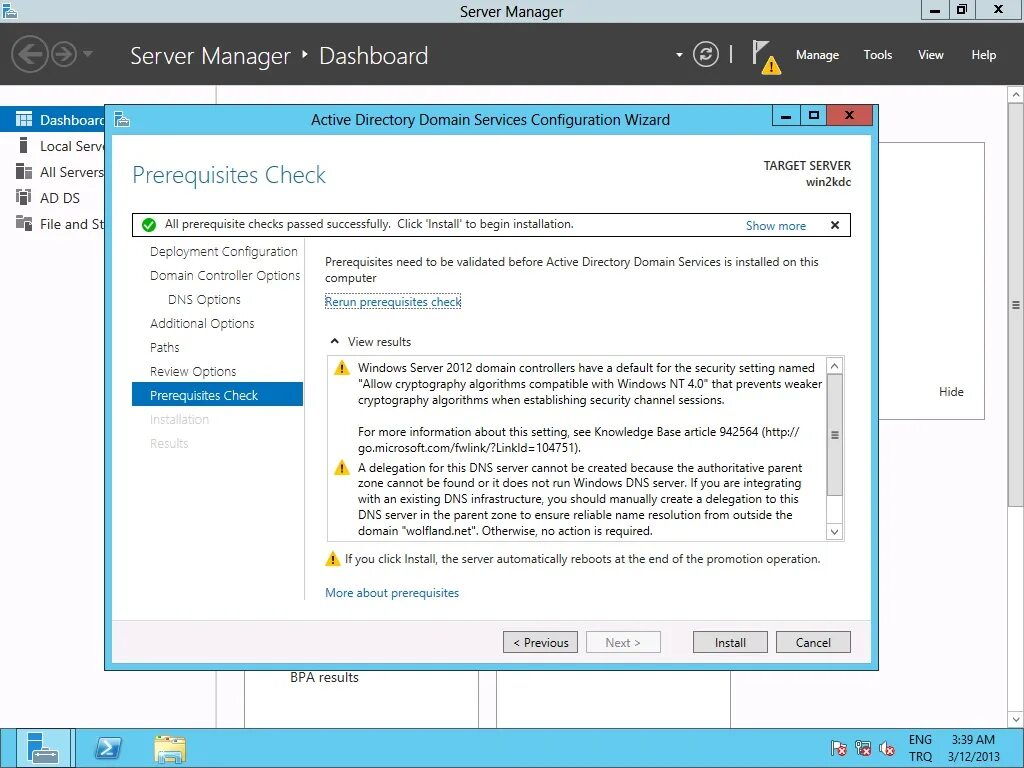The width and height of the screenshot is (1024, 768).
Task: Click the Server Manager title bar icon
Action: coord(9,10)
